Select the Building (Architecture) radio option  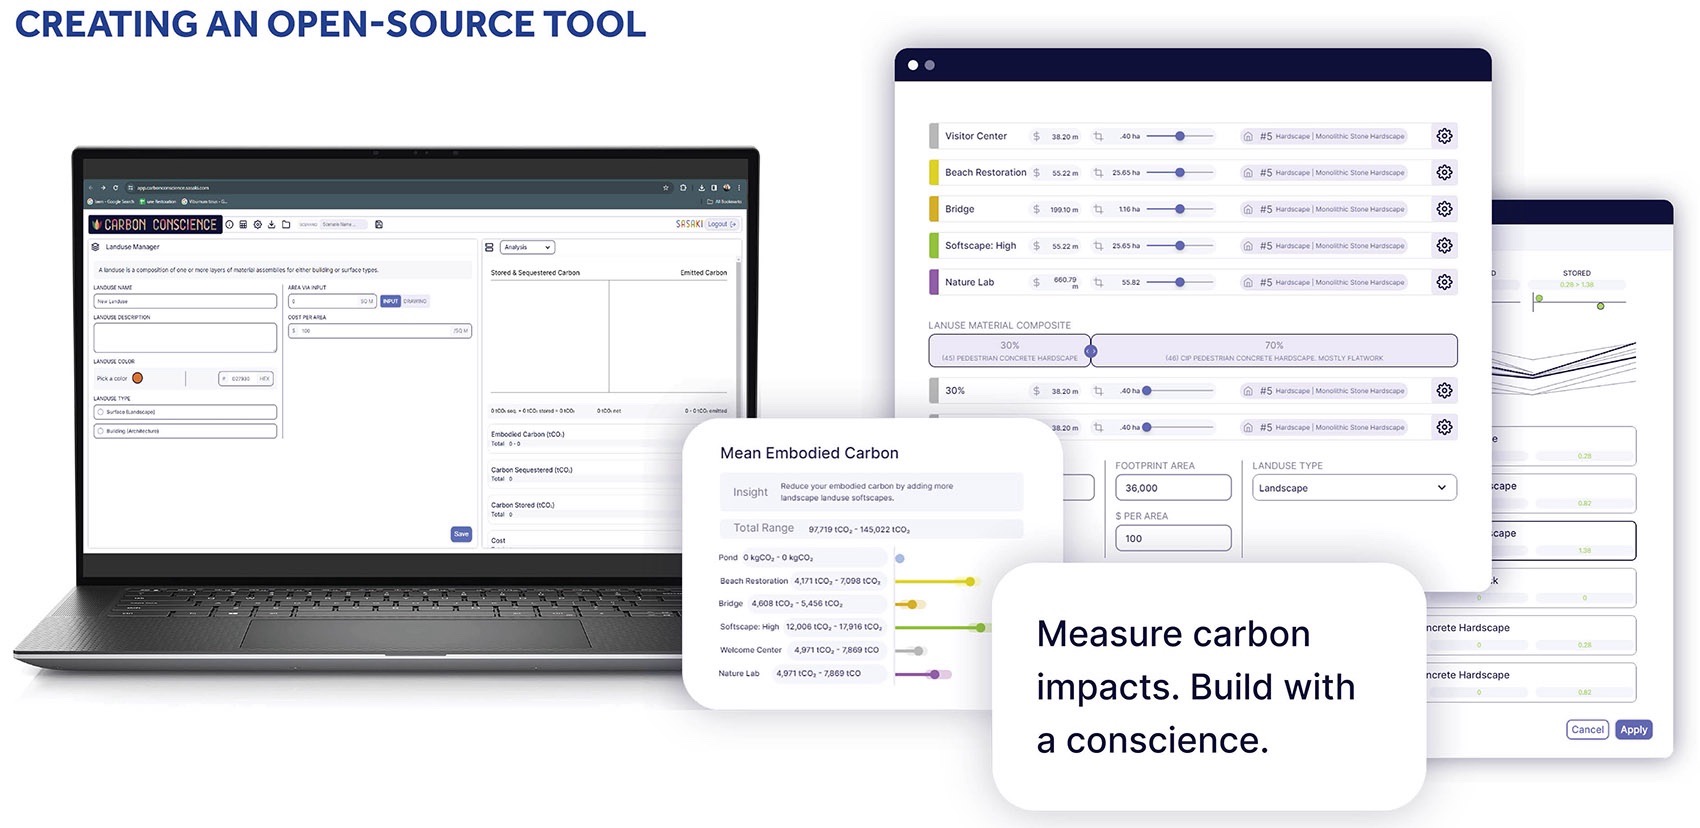coord(100,431)
